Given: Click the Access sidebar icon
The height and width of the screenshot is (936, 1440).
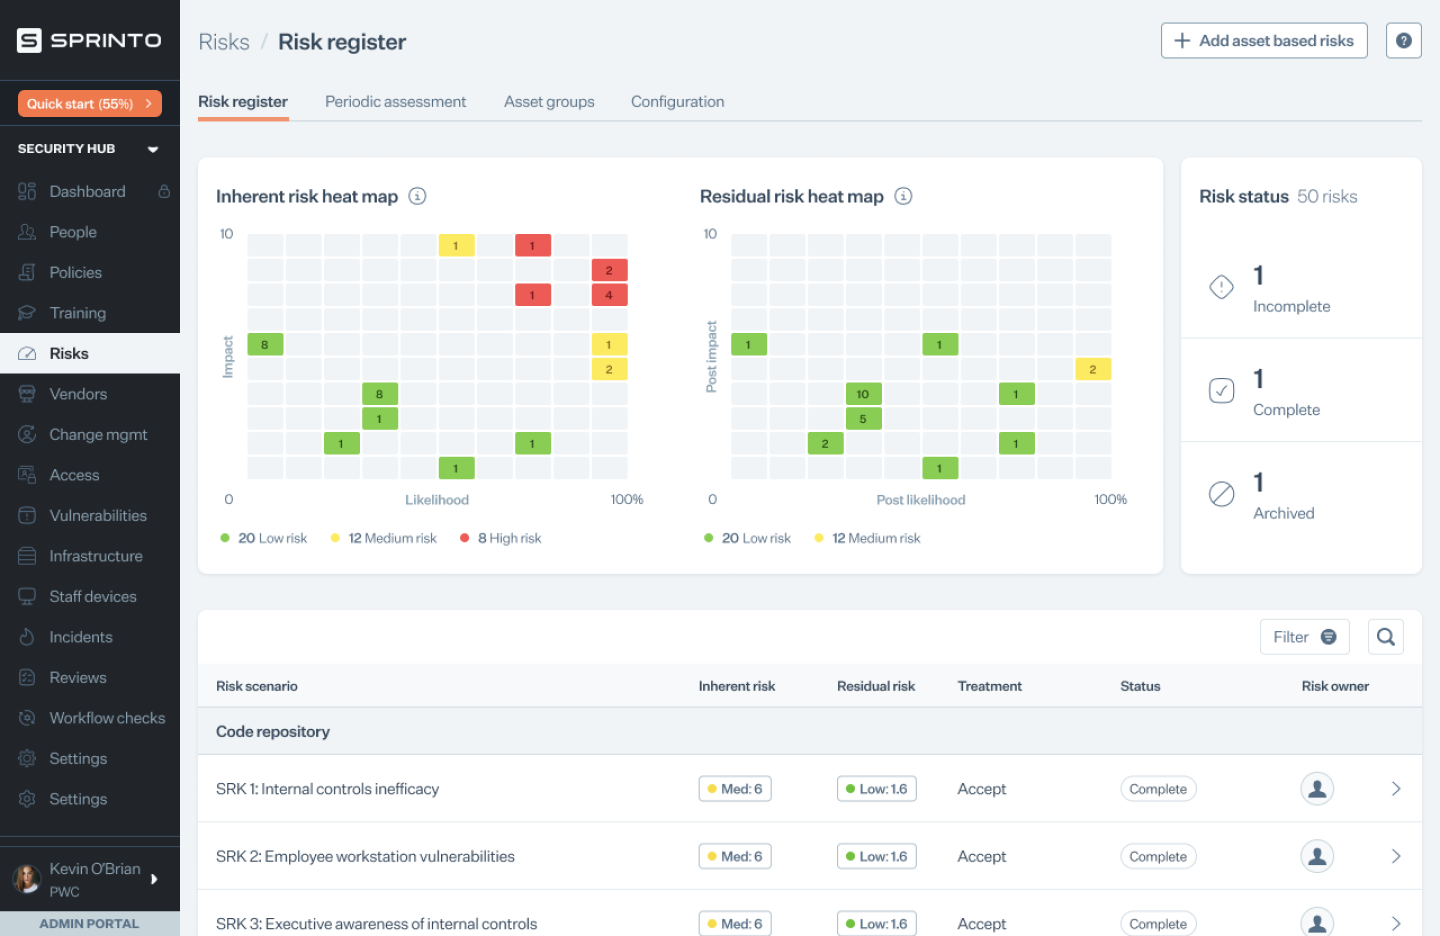Looking at the screenshot, I should coord(27,475).
